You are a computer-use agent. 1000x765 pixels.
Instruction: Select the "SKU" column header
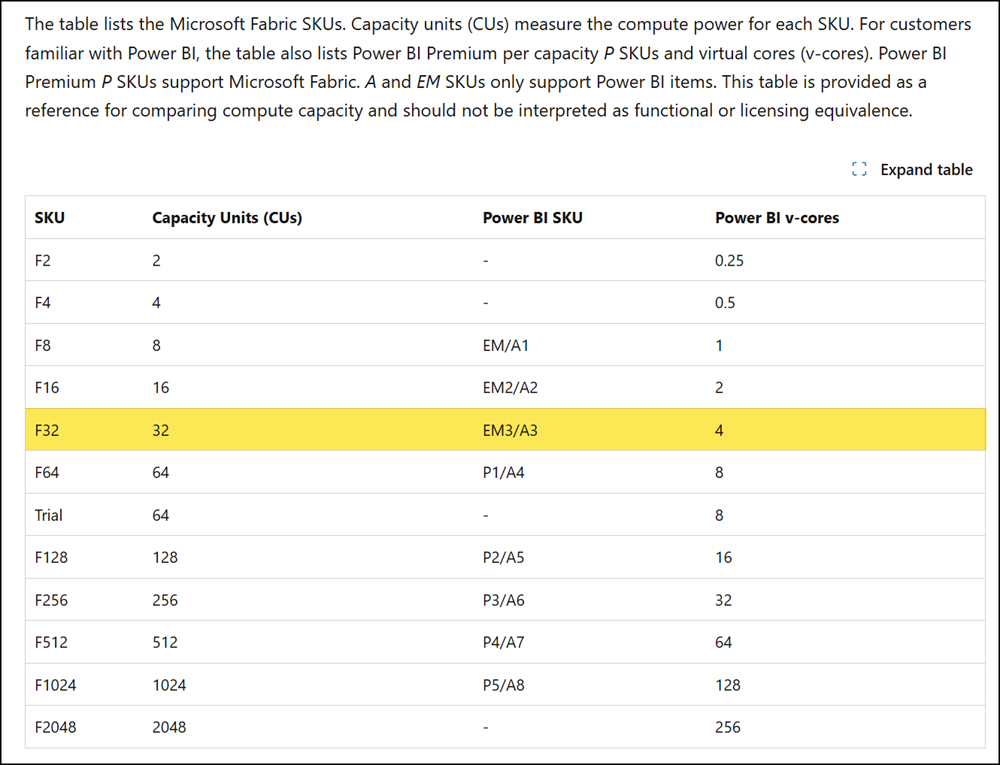49,218
